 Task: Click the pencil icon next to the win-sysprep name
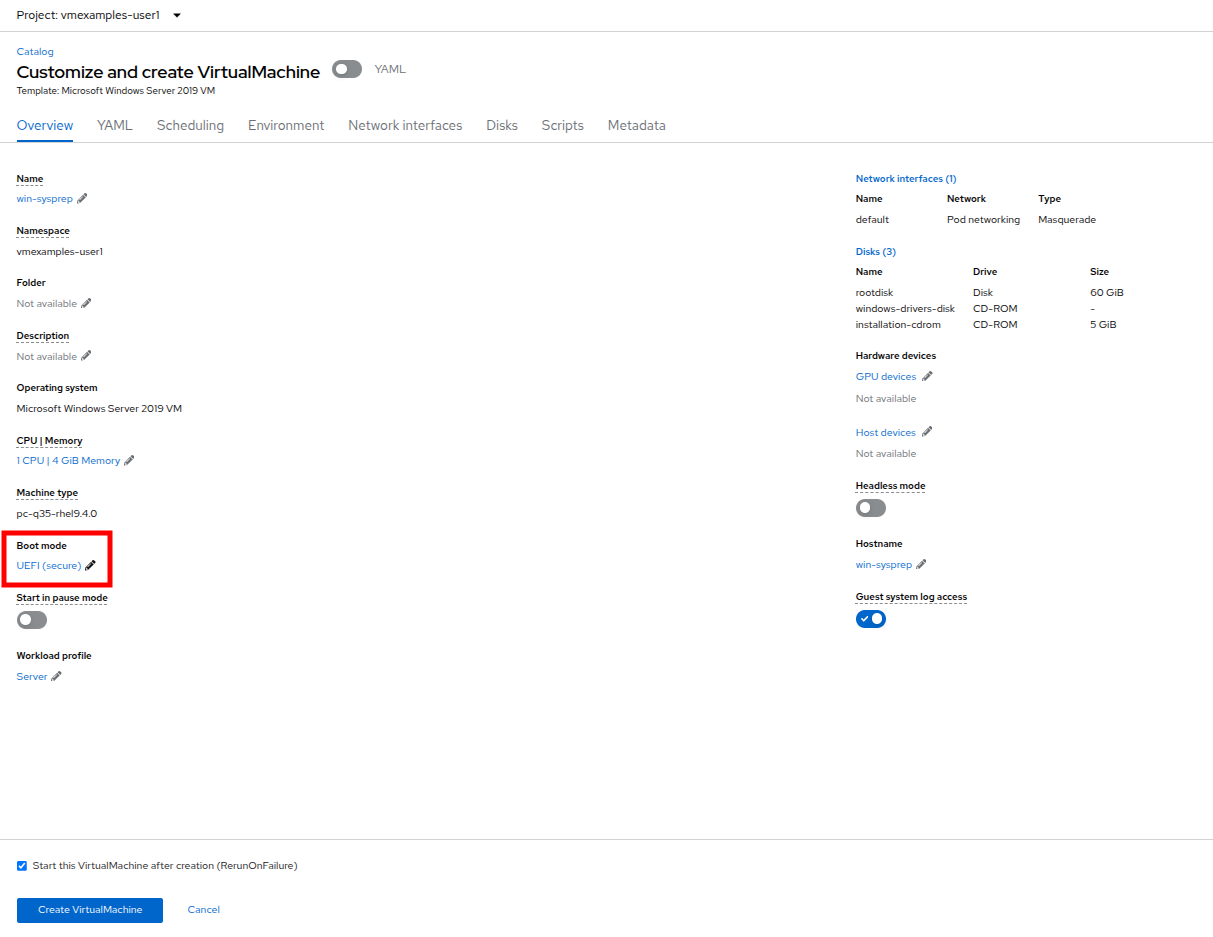click(82, 199)
